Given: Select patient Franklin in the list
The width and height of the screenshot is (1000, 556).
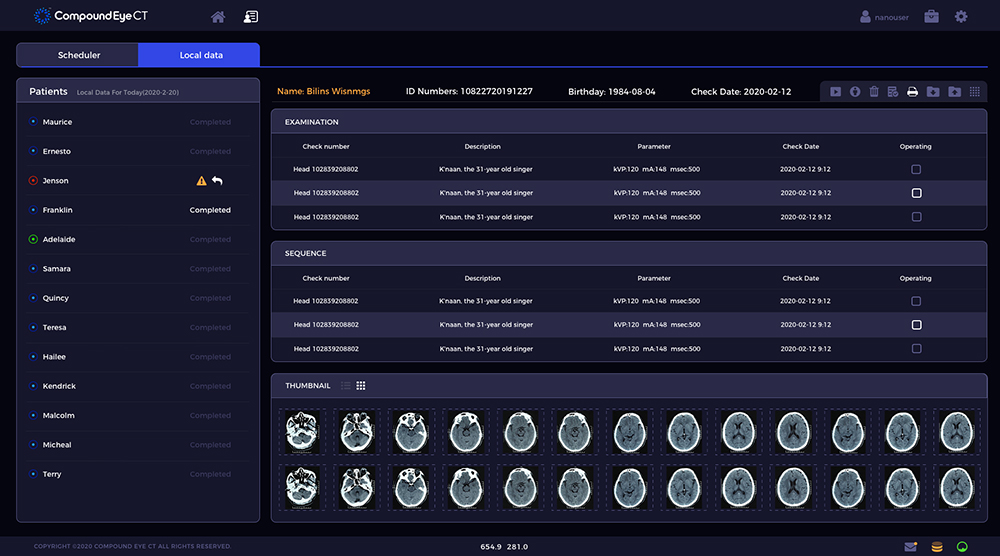Looking at the screenshot, I should (x=57, y=210).
